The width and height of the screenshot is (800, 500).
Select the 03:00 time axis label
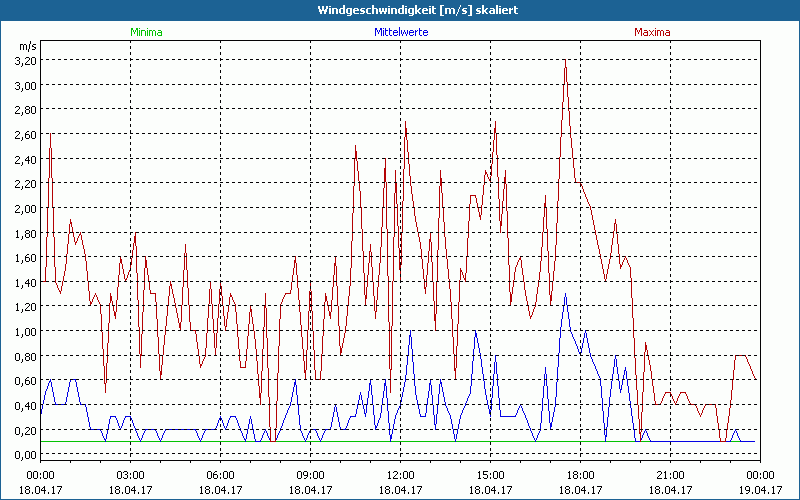pos(130,475)
